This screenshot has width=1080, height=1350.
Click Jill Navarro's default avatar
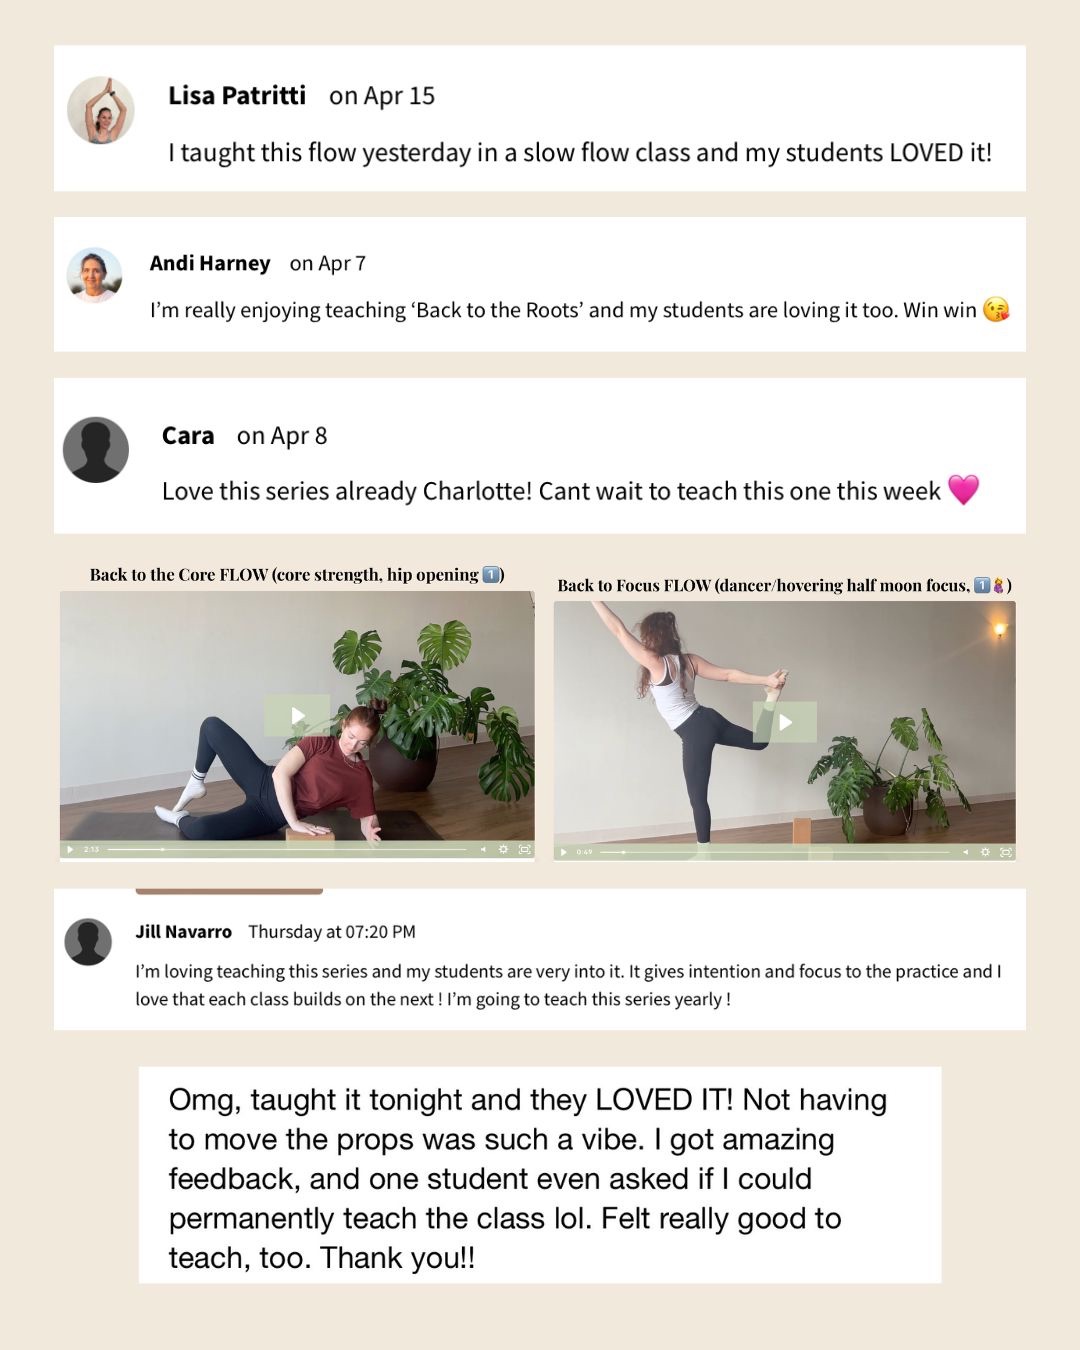88,942
